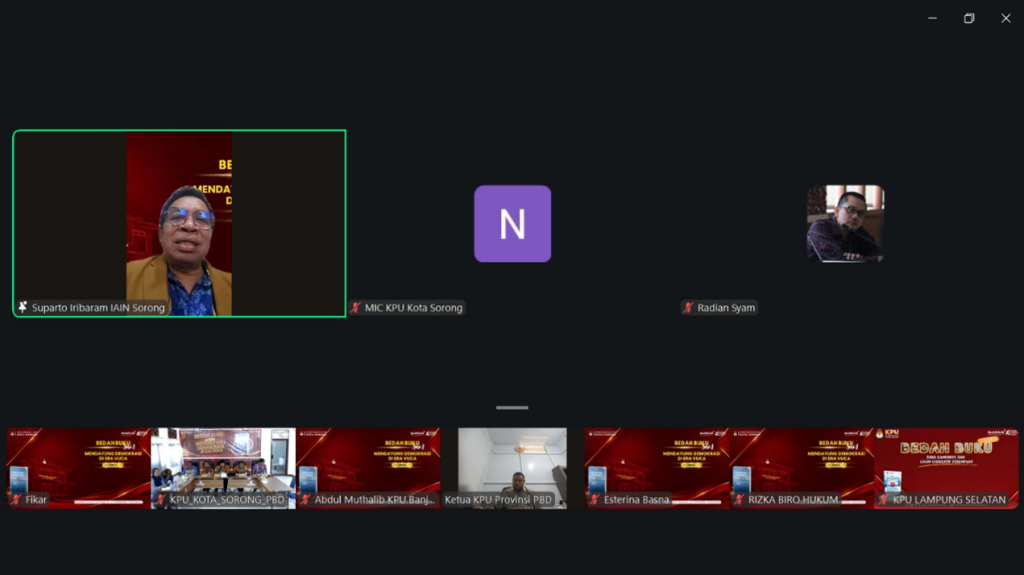Click muted mic icon for MIC KPU Kota Sorong
Screen dimensions: 1024x575
[356, 308]
